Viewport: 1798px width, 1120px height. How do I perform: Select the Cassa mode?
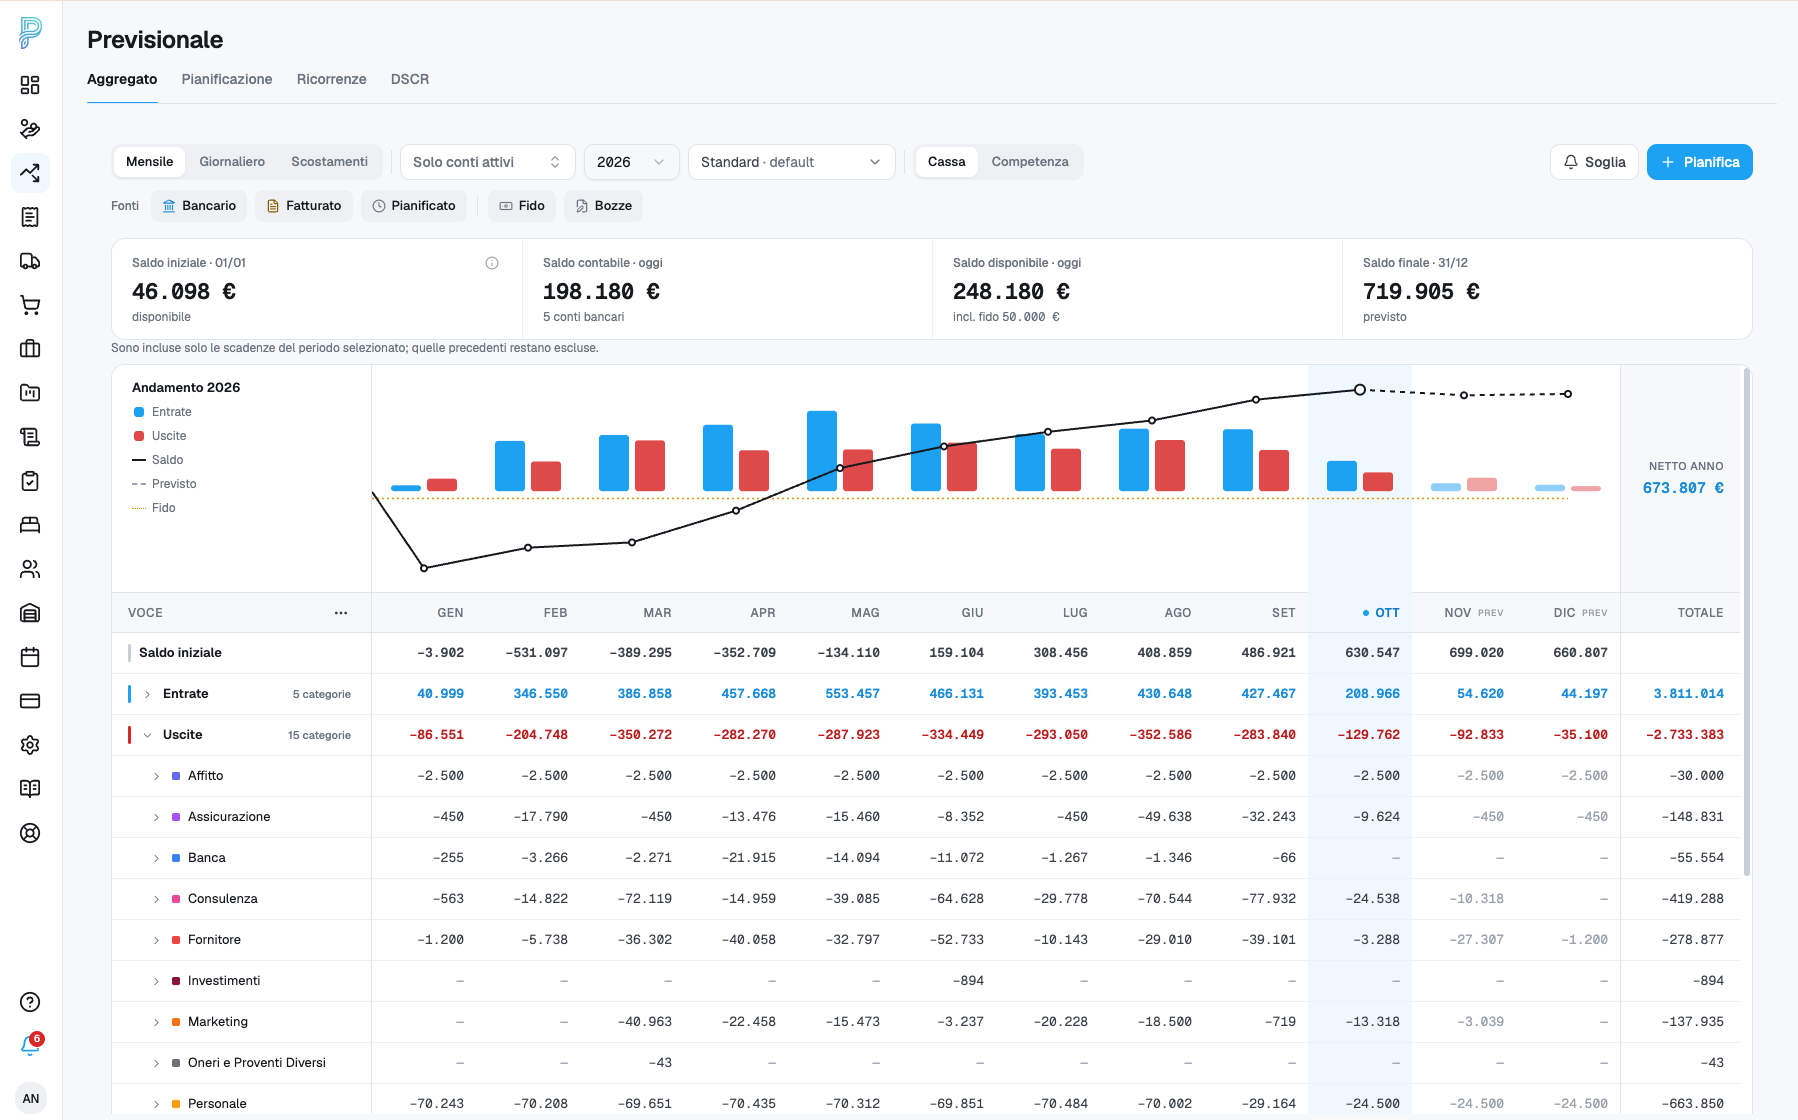pyautogui.click(x=946, y=162)
